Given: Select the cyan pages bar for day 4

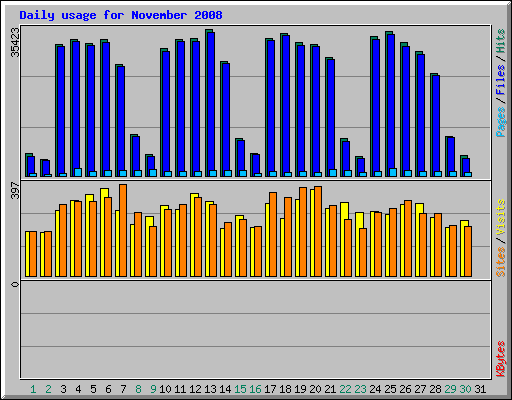Looking at the screenshot, I should [78, 172].
